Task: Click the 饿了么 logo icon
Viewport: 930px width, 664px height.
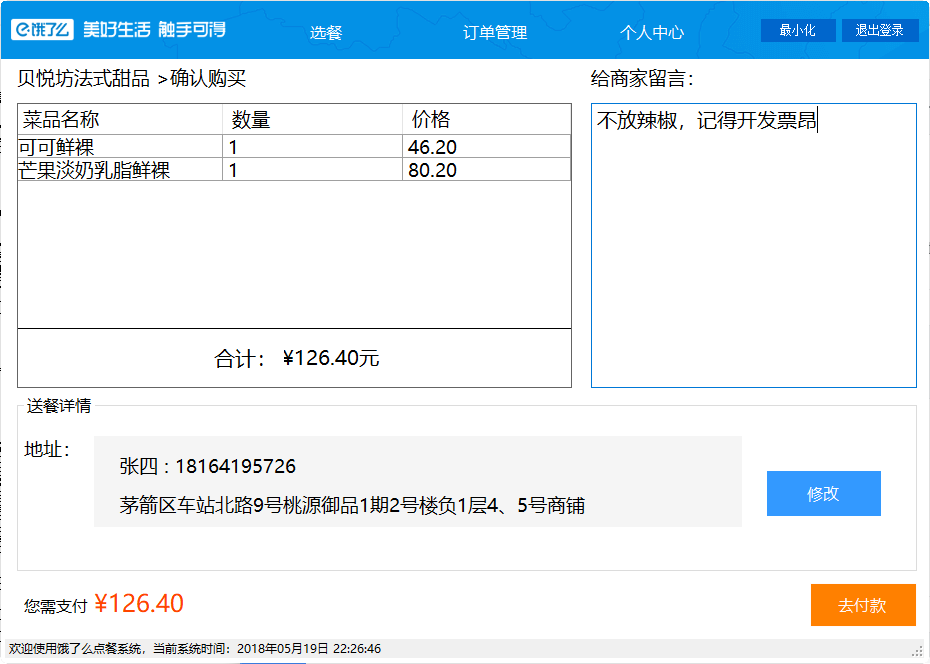Action: point(42,29)
